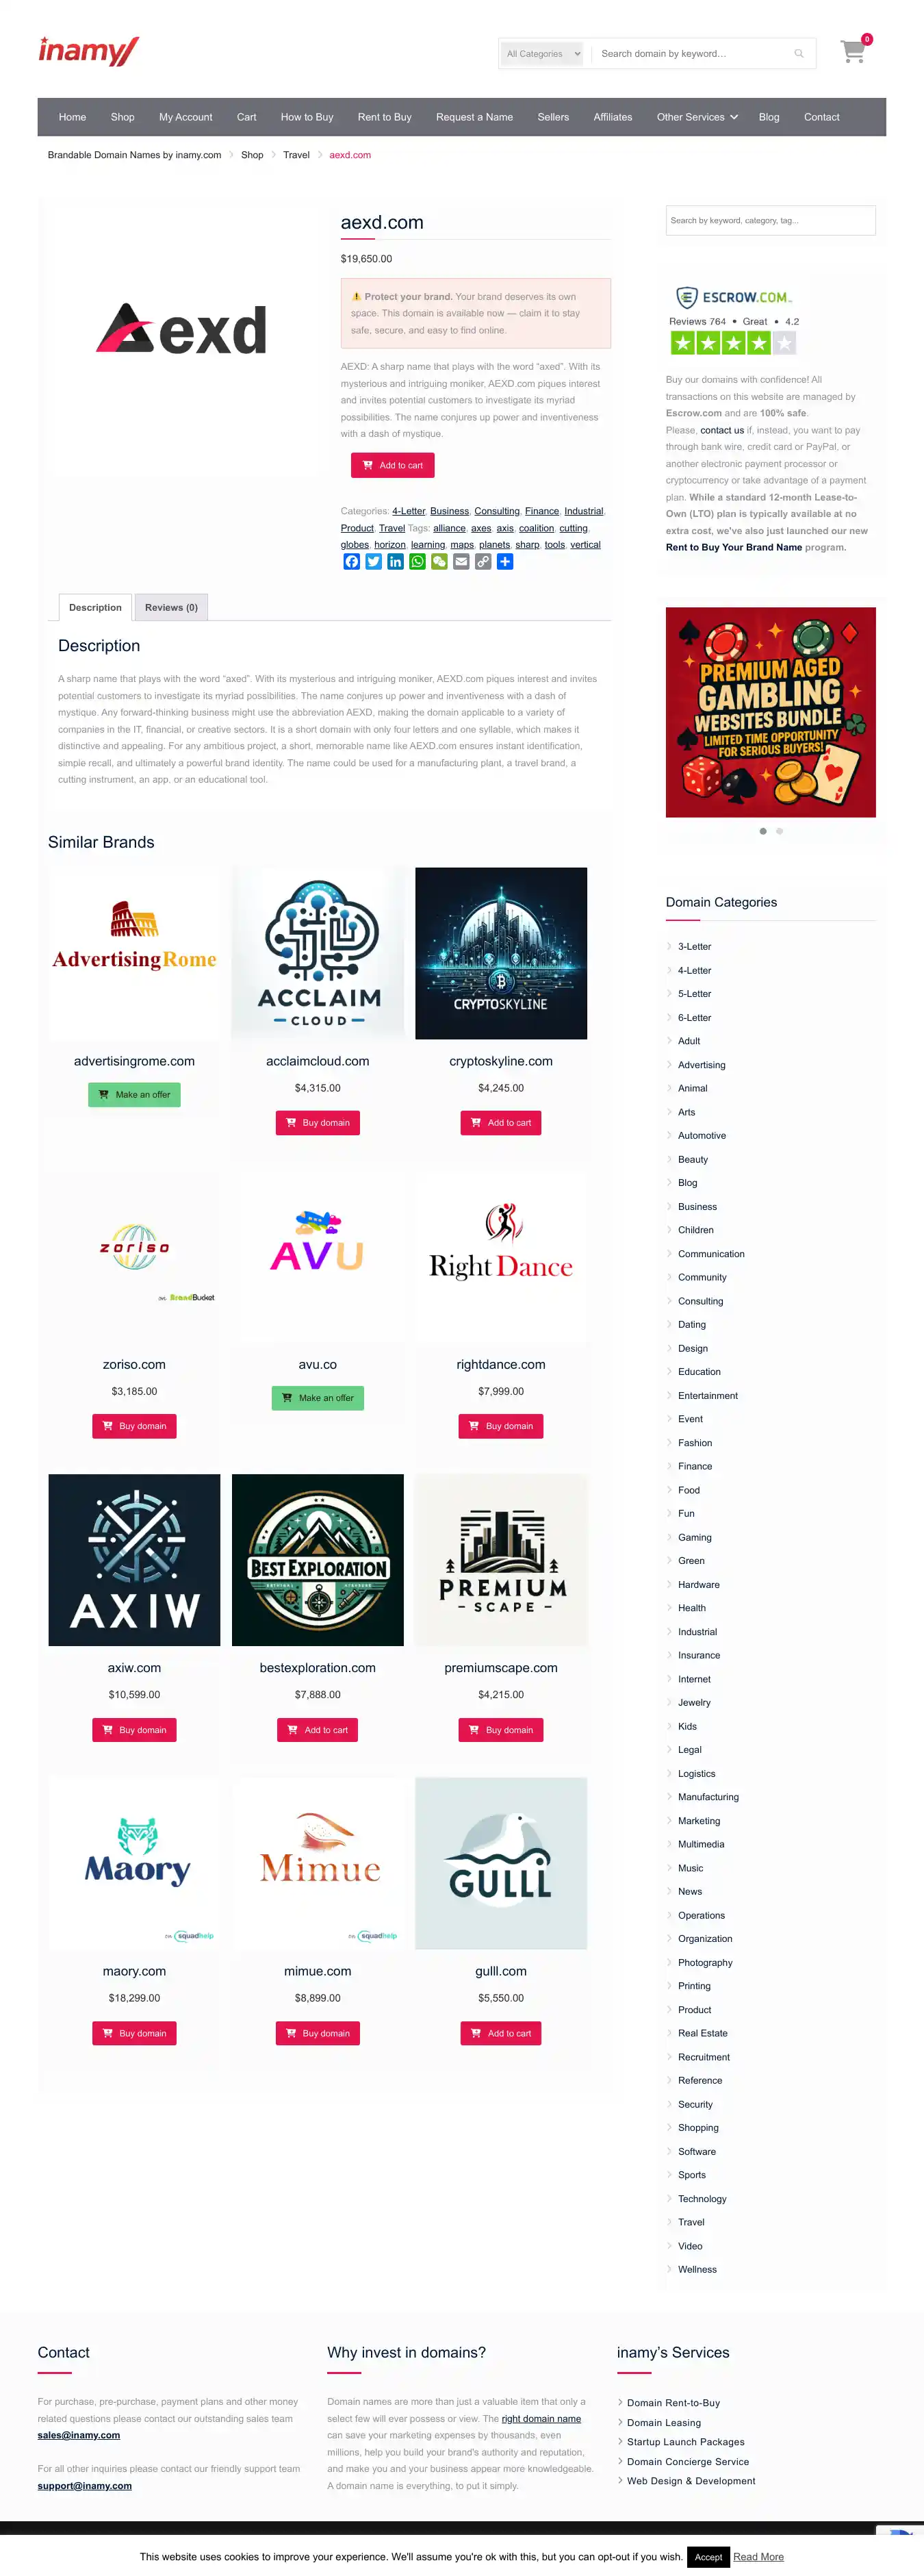The width and height of the screenshot is (924, 2576).
Task: Click the sidebar keyword search field
Action: point(770,221)
